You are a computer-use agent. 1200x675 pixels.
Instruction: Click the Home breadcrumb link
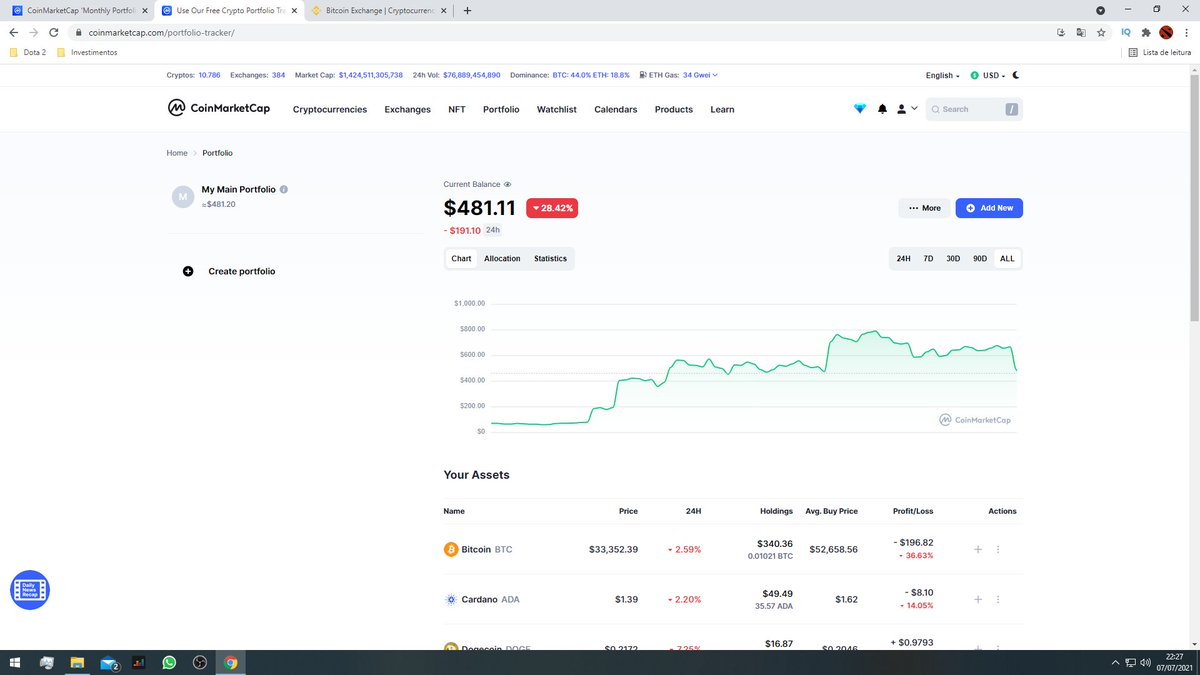[x=177, y=153]
